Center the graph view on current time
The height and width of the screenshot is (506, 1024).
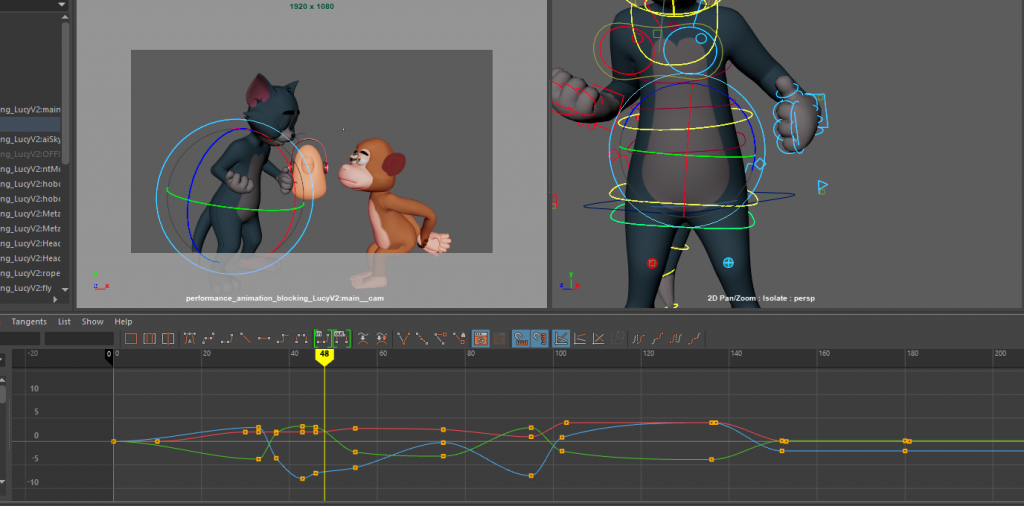coord(168,338)
